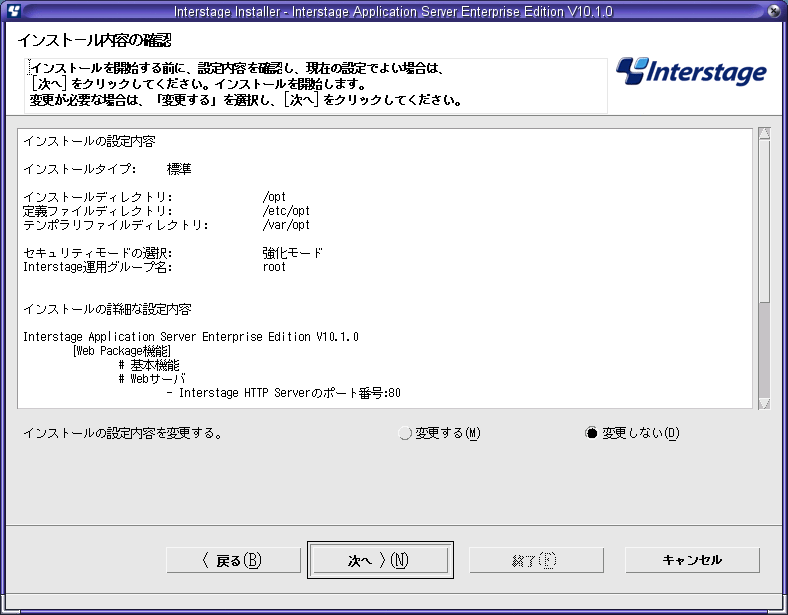Click the # 基本機能 line

tap(149, 365)
